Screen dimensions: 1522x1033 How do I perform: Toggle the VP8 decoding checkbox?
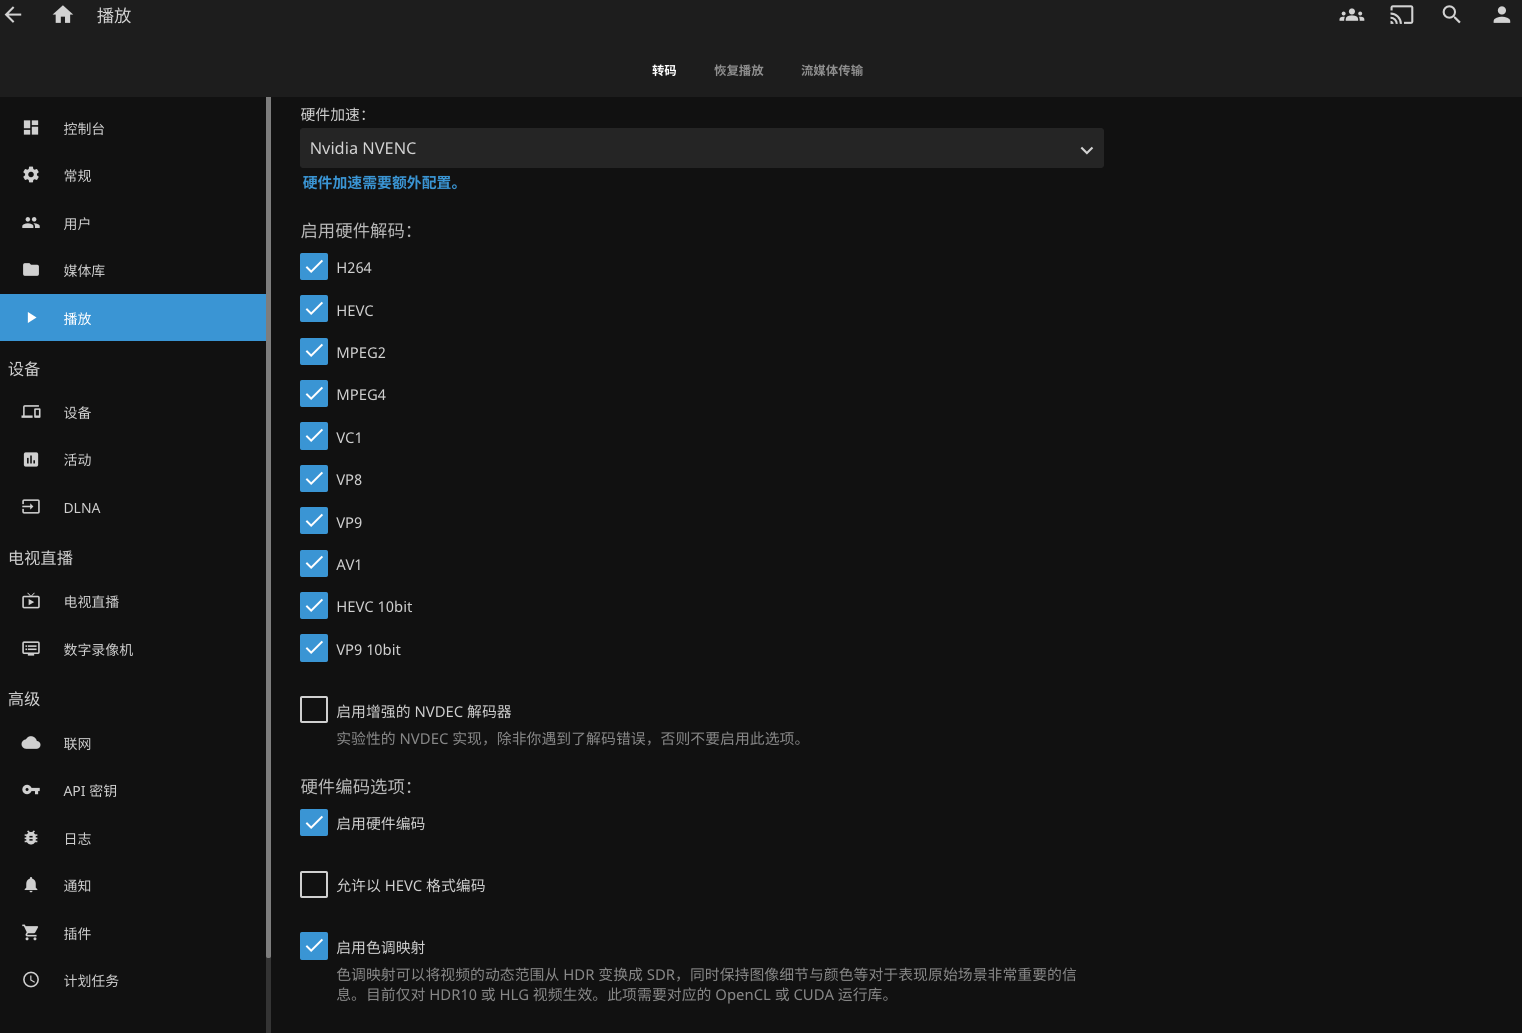click(314, 479)
